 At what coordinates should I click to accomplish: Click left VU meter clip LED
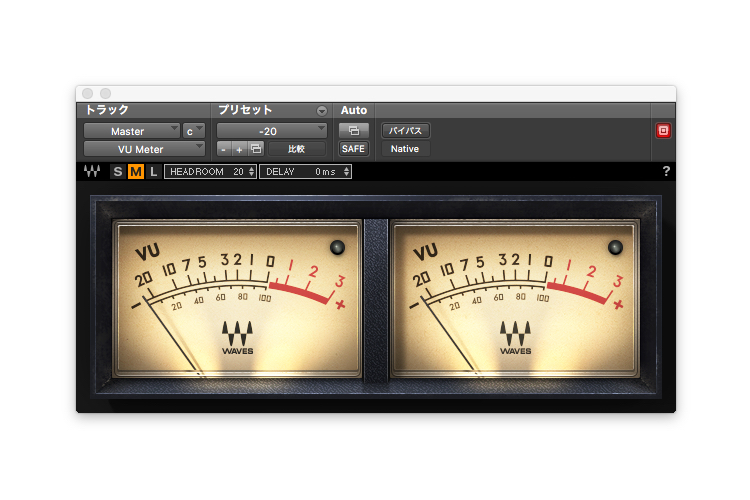337,247
